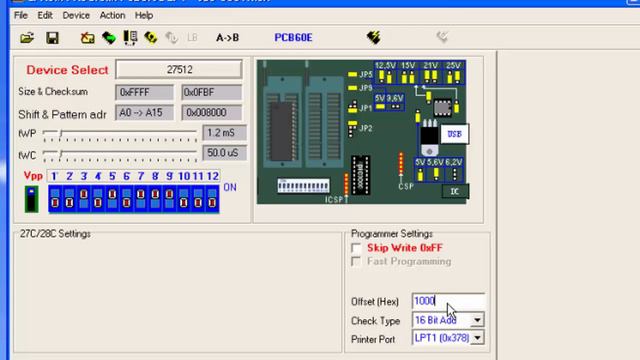Toggle DIP switch 9
Image resolution: width=640 pixels, height=360 pixels.
pos(169,198)
